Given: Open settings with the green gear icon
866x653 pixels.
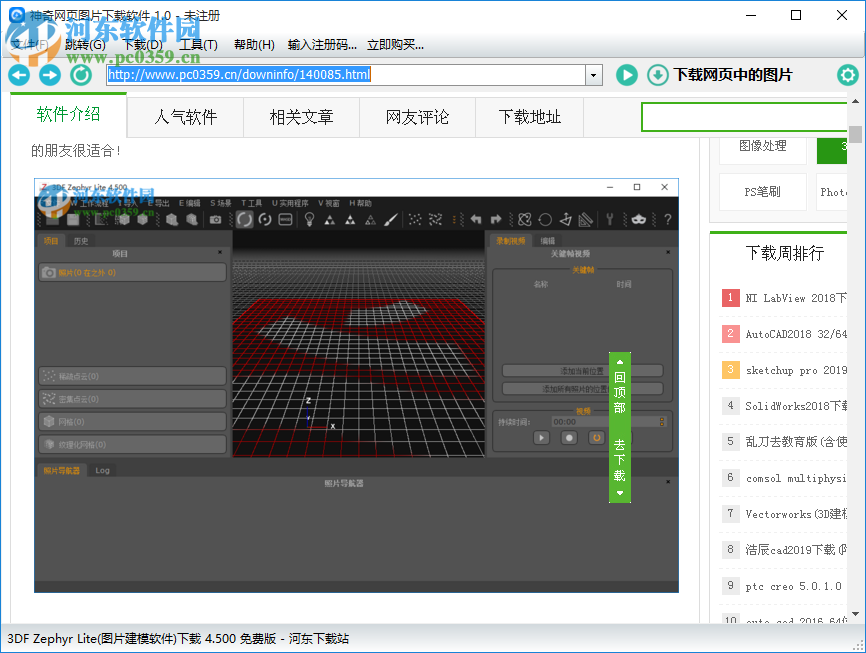Looking at the screenshot, I should point(848,75).
